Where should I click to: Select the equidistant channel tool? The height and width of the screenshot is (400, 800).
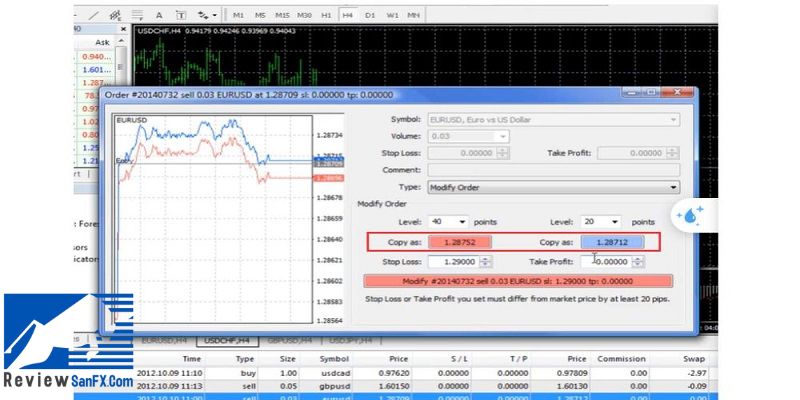pyautogui.click(x=113, y=16)
